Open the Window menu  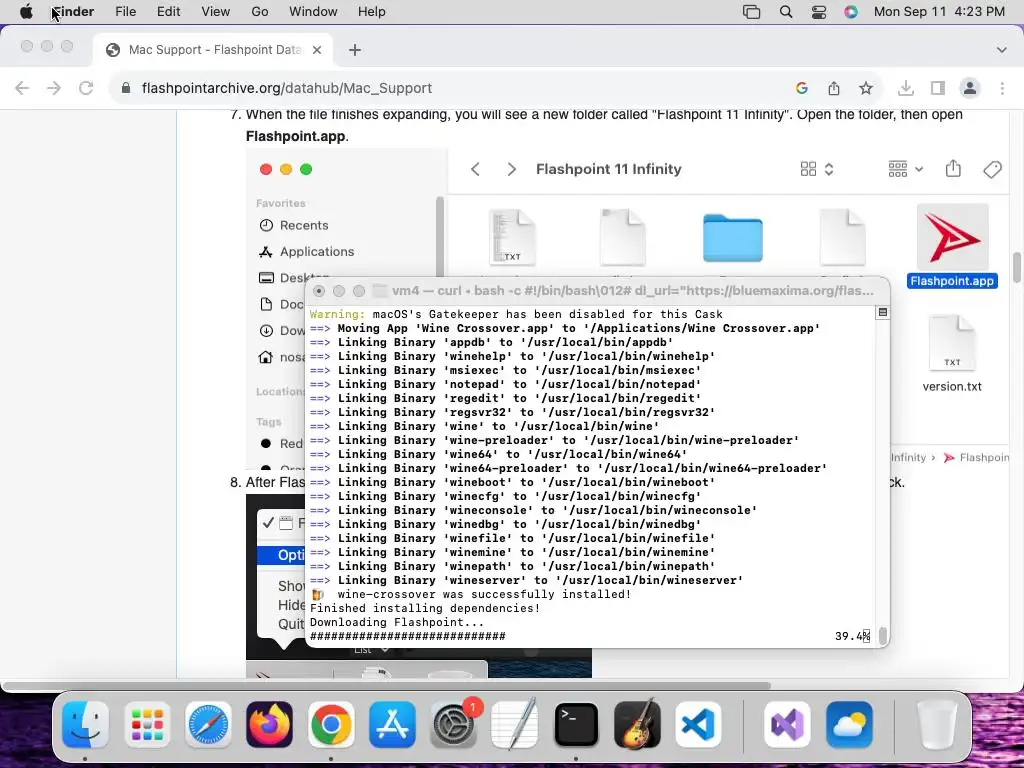[313, 12]
